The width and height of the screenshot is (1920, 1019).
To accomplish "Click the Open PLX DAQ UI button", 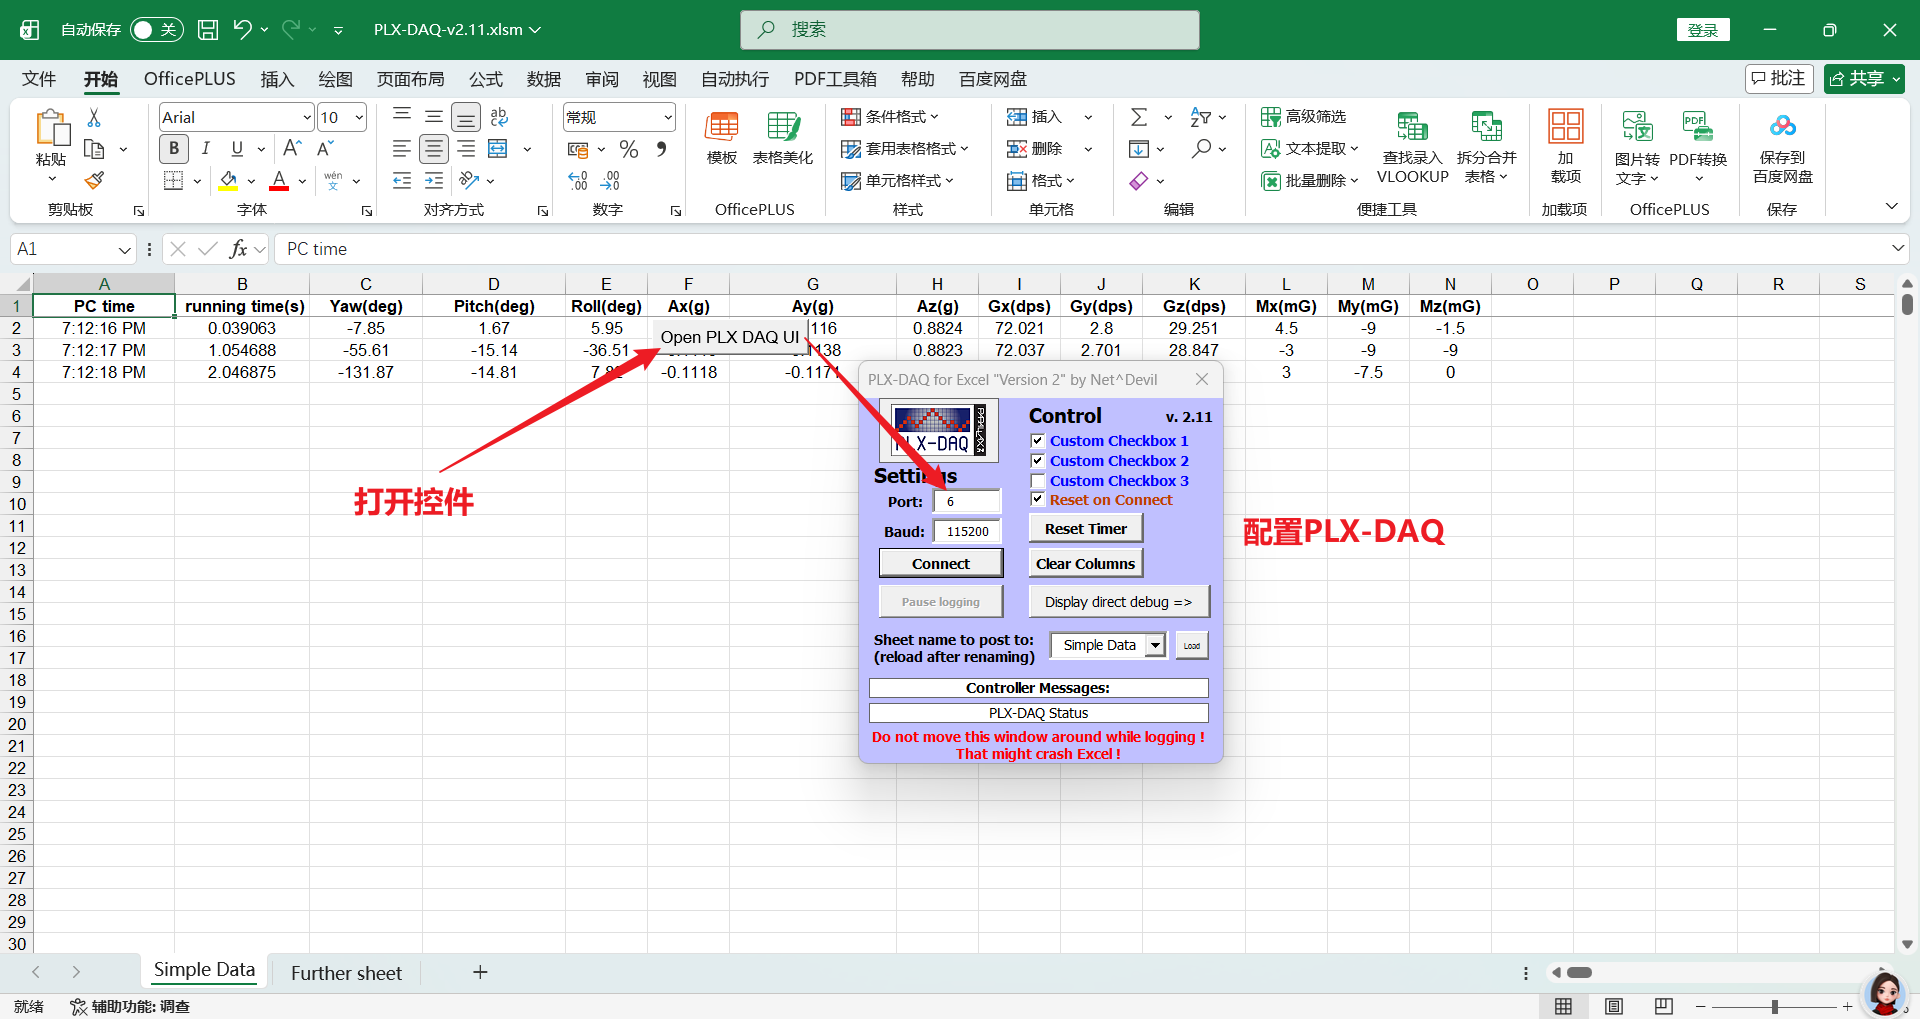I will tap(730, 337).
